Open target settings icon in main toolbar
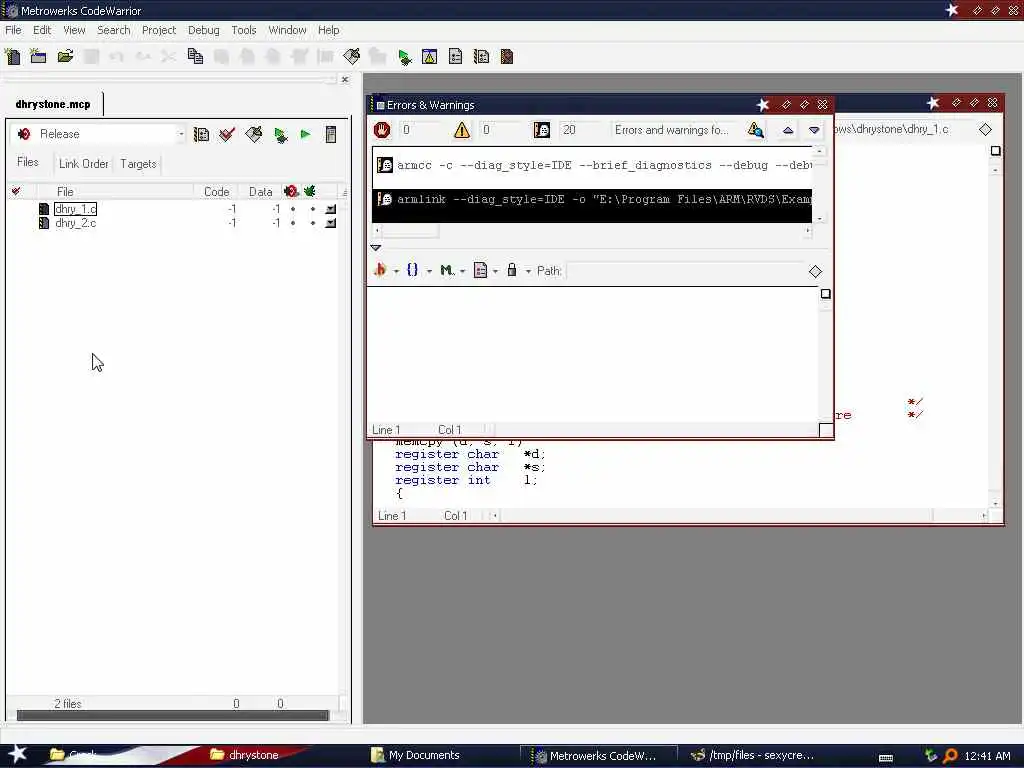Viewport: 1024px width, 768px height. pyautogui.click(x=481, y=57)
